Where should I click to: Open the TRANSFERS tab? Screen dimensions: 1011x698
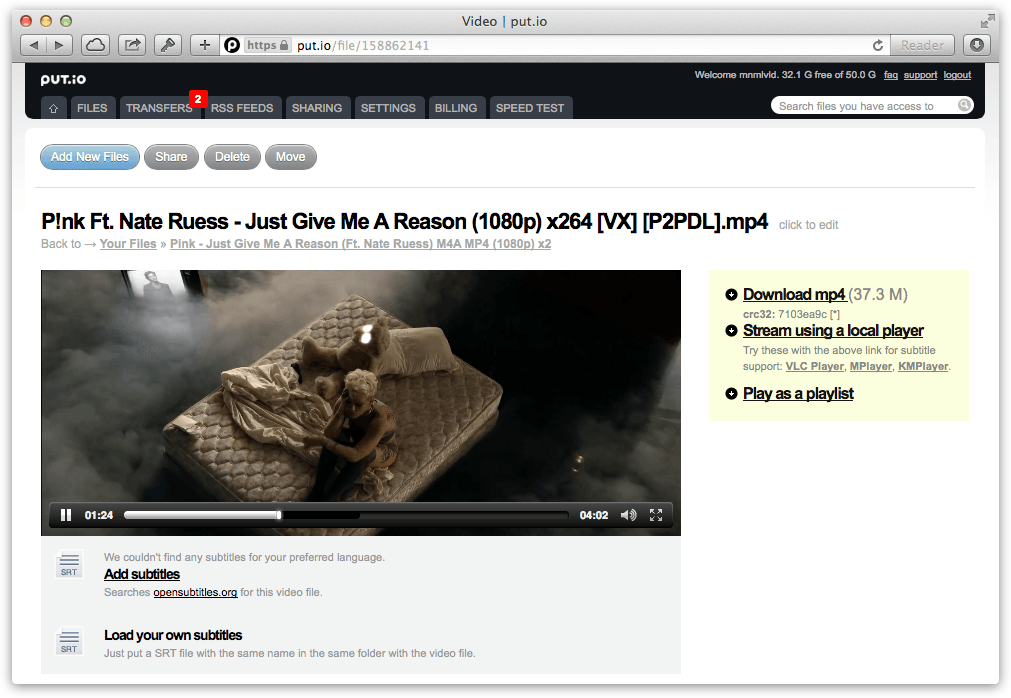click(x=159, y=108)
